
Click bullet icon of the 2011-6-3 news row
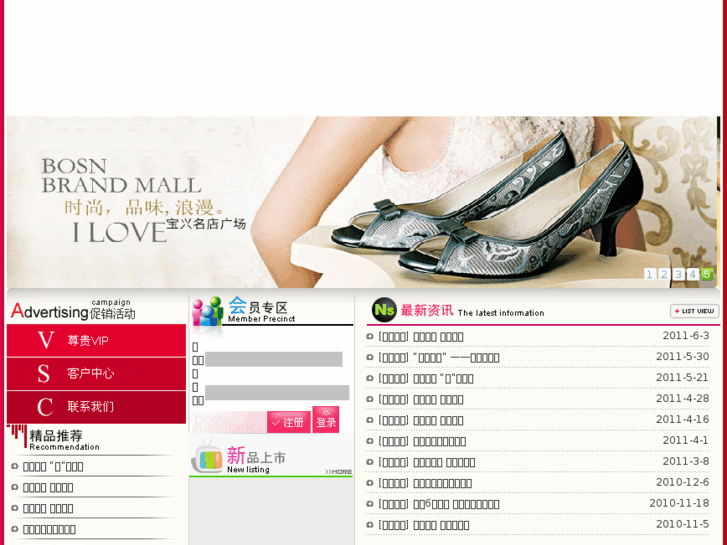point(370,337)
